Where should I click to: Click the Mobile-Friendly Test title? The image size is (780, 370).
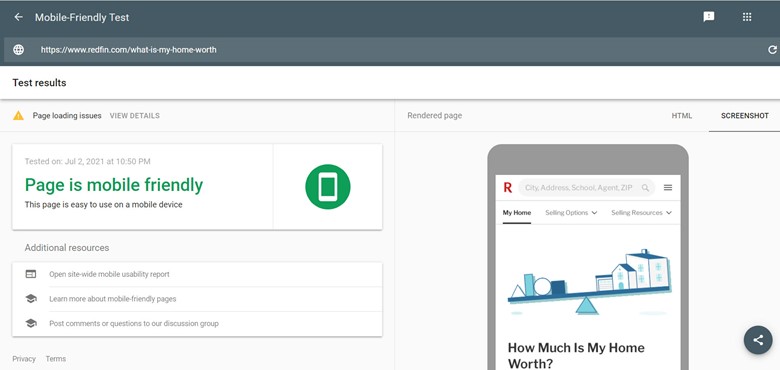pyautogui.click(x=82, y=17)
